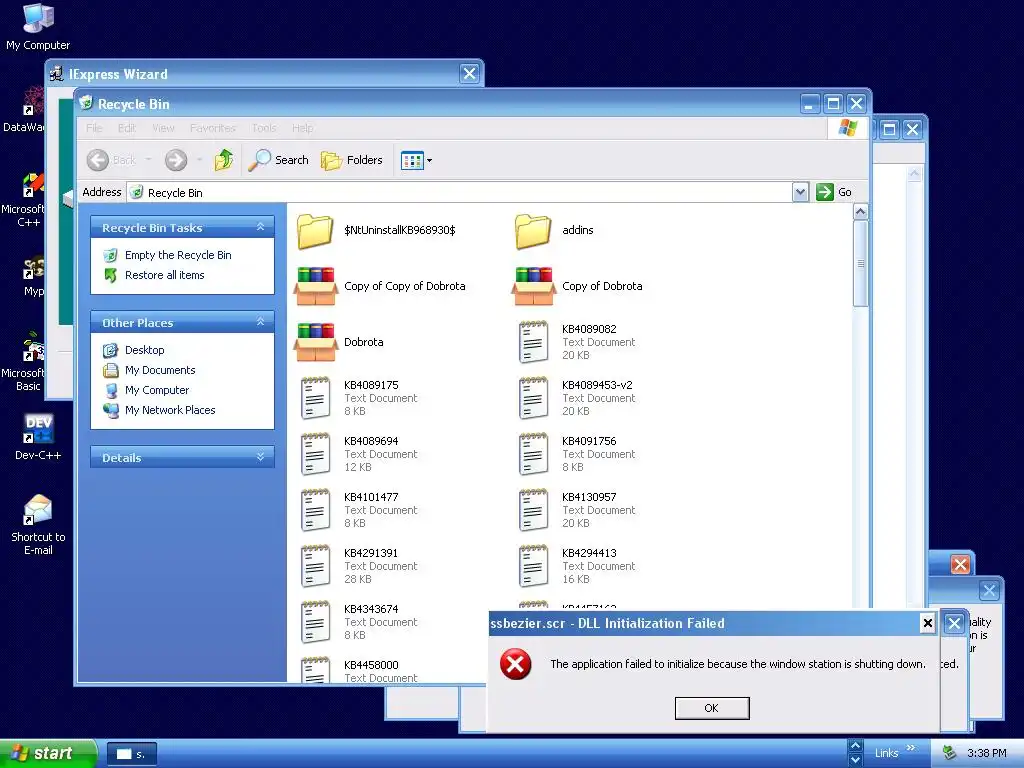Open the Tools menu

(264, 128)
